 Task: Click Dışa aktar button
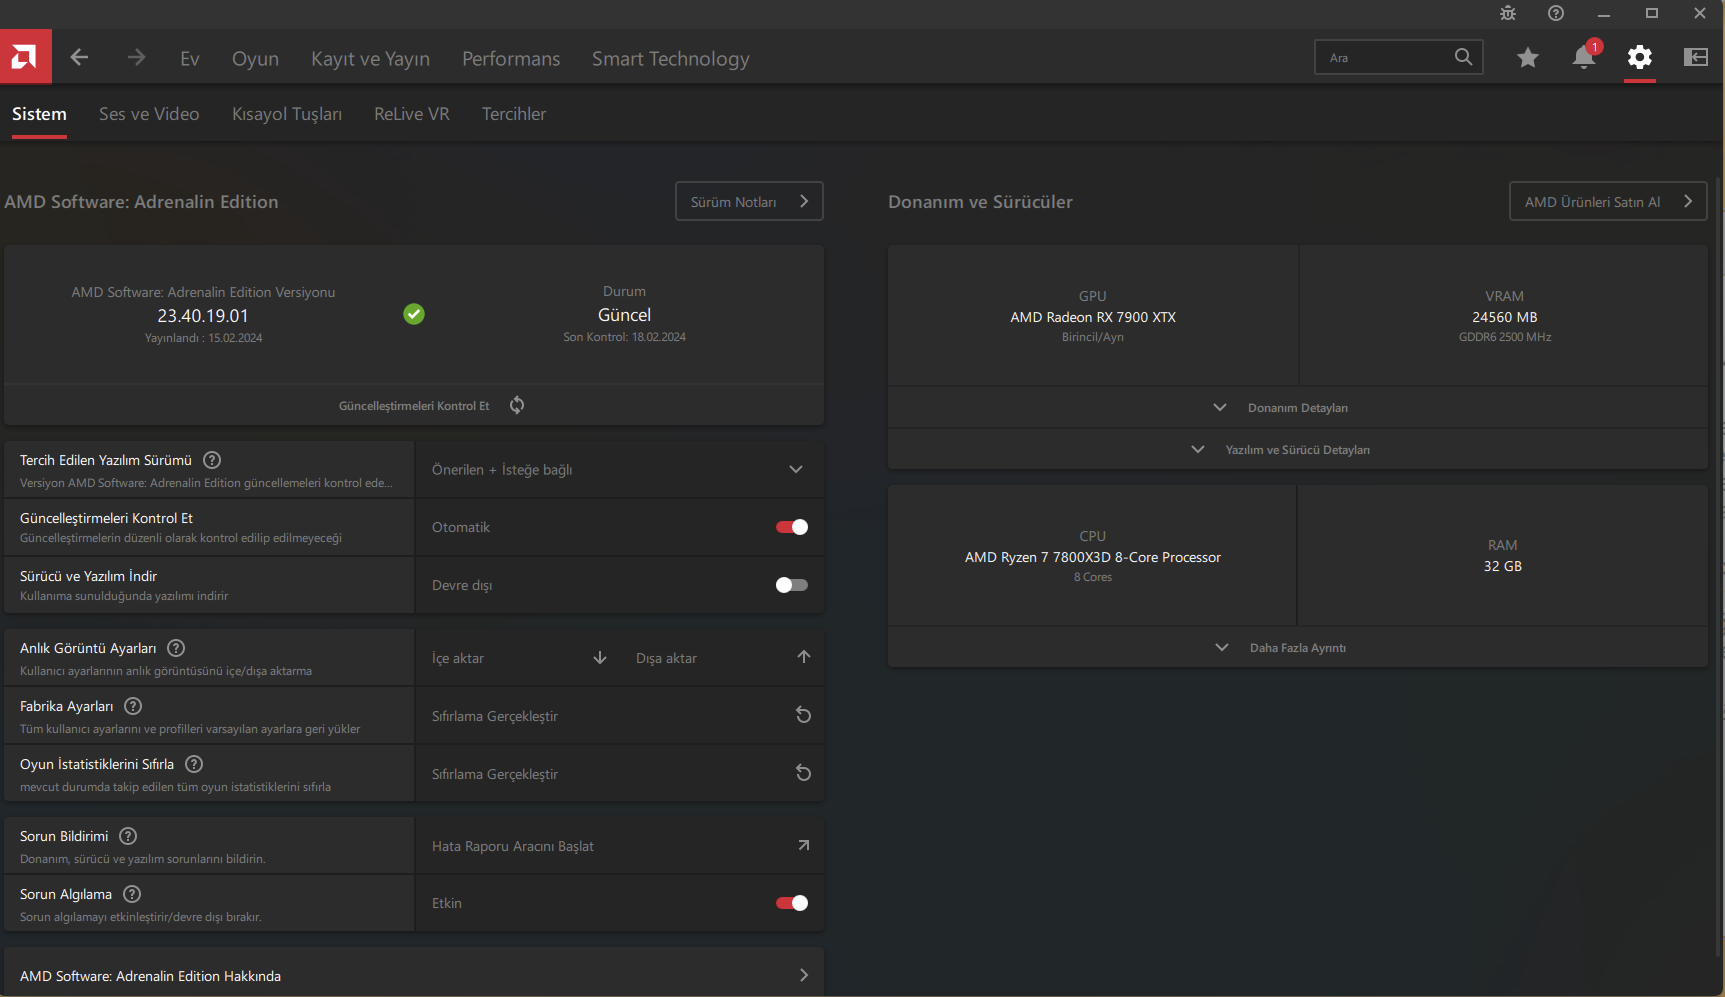pos(722,658)
